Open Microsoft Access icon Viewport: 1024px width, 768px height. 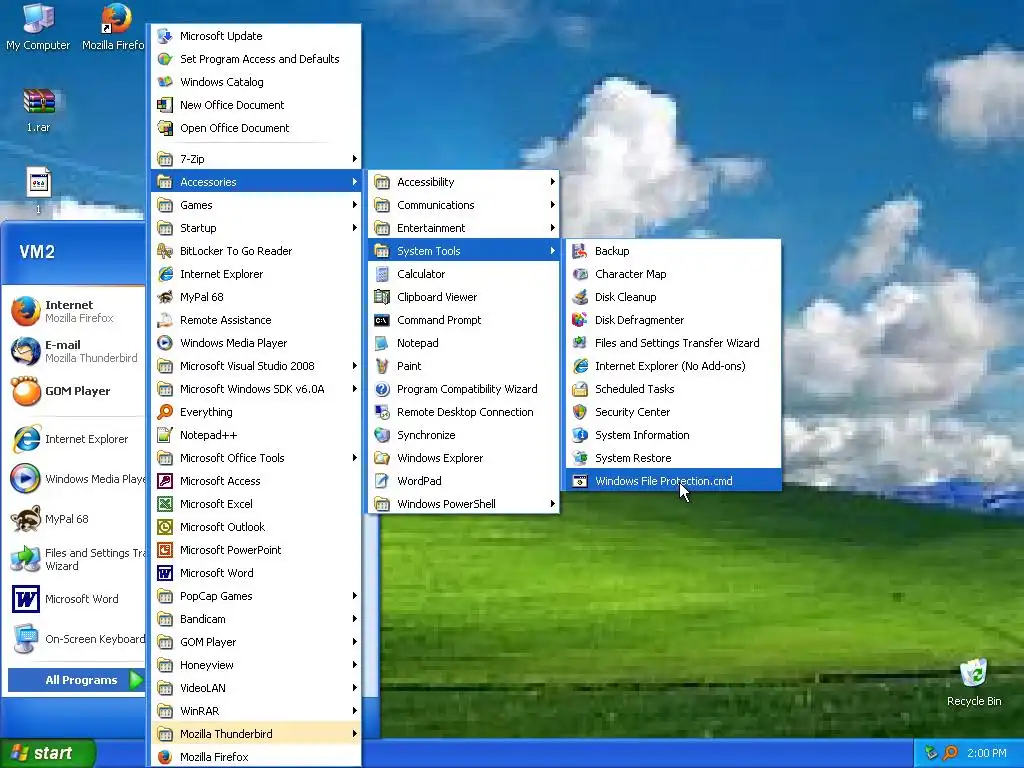pyautogui.click(x=165, y=481)
